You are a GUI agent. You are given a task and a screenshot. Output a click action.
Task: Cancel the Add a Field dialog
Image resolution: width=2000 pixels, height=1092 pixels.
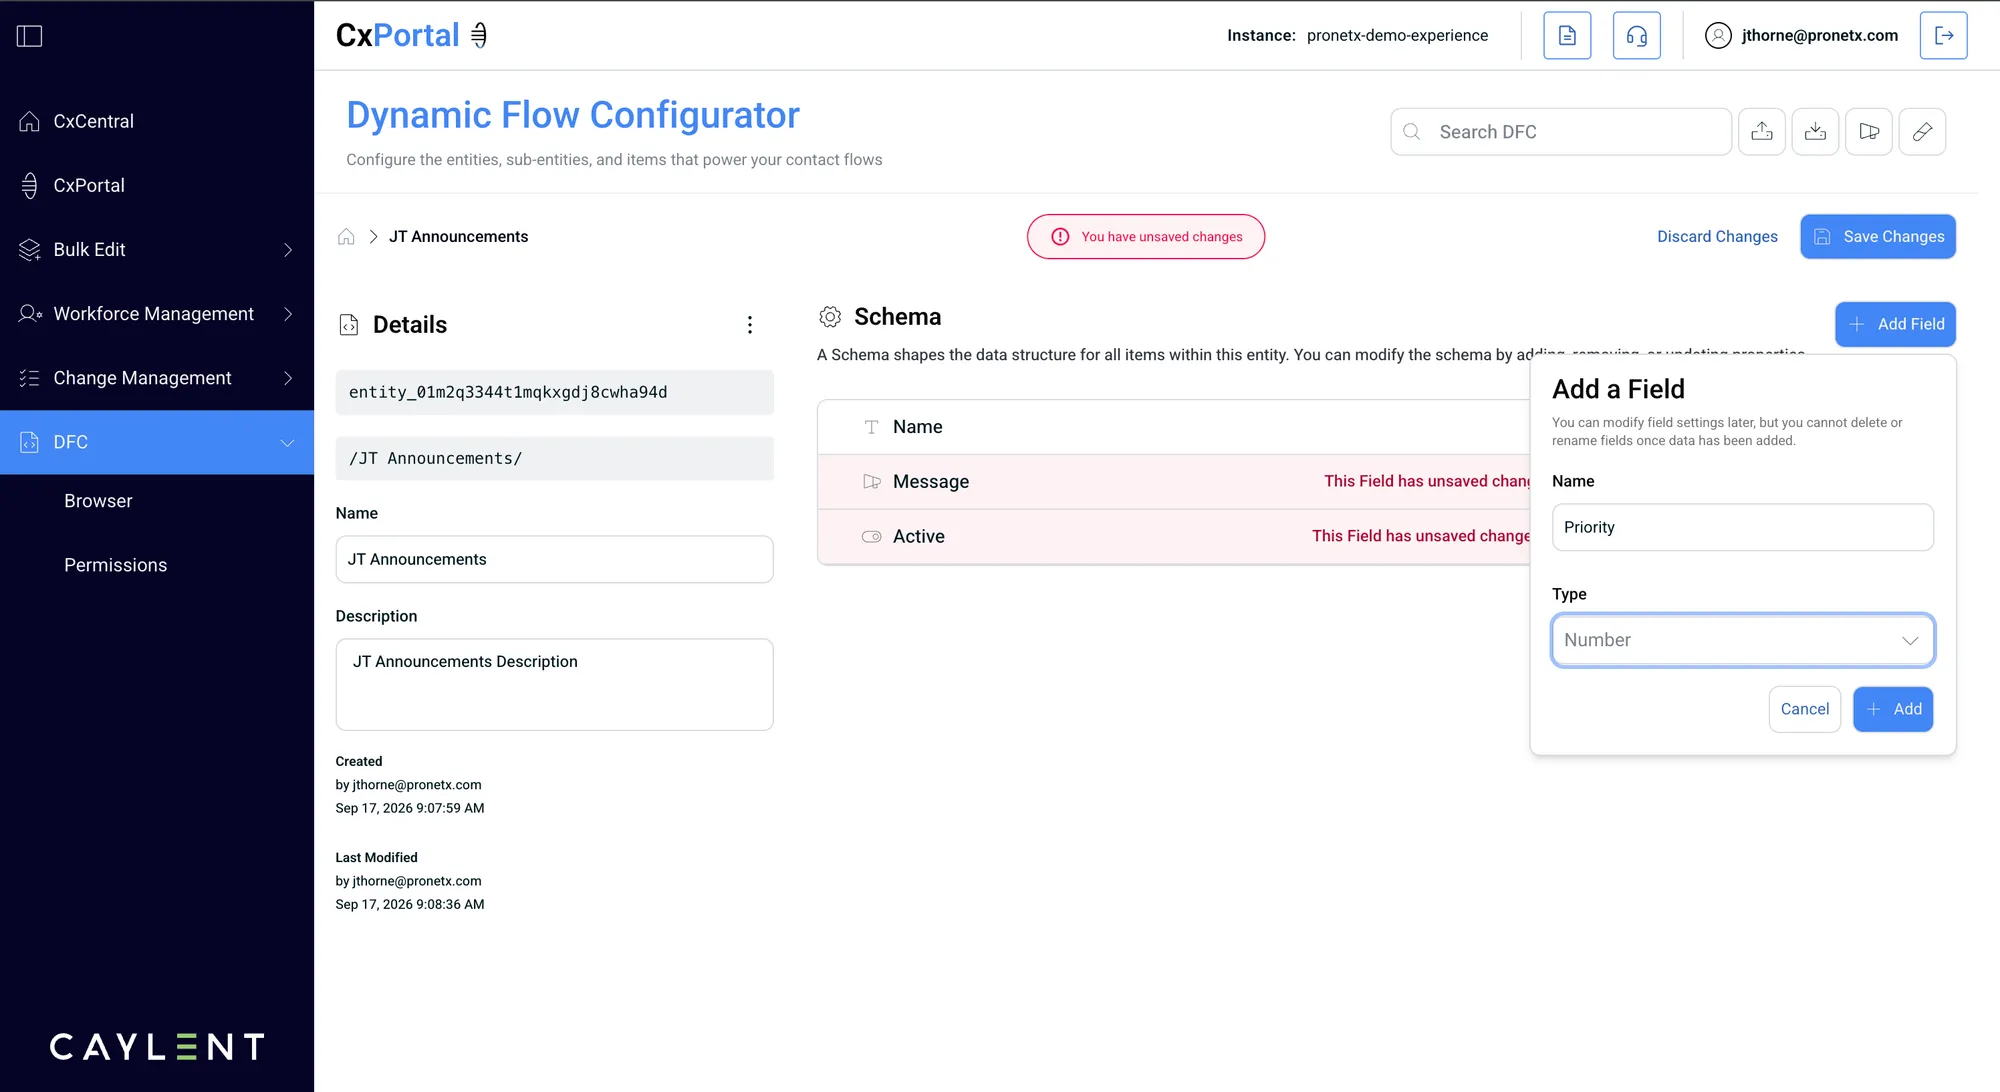(1804, 709)
